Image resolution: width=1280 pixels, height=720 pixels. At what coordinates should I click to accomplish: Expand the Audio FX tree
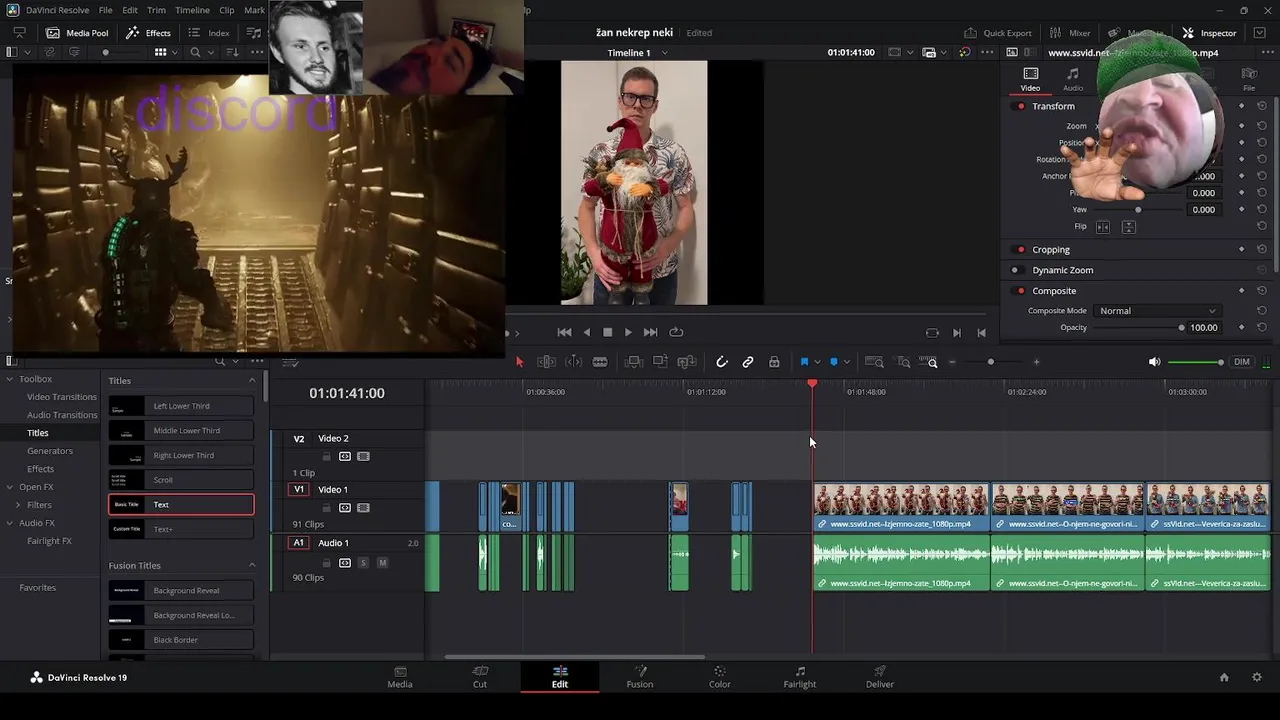pos(10,523)
